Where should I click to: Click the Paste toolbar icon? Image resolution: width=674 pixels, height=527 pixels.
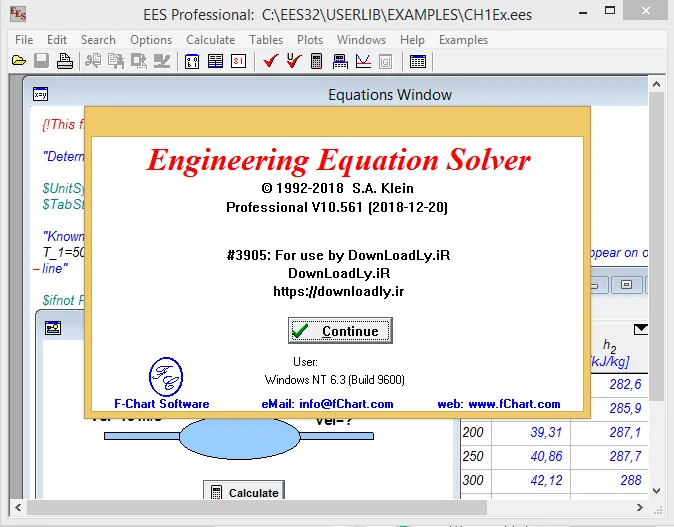(x=139, y=61)
